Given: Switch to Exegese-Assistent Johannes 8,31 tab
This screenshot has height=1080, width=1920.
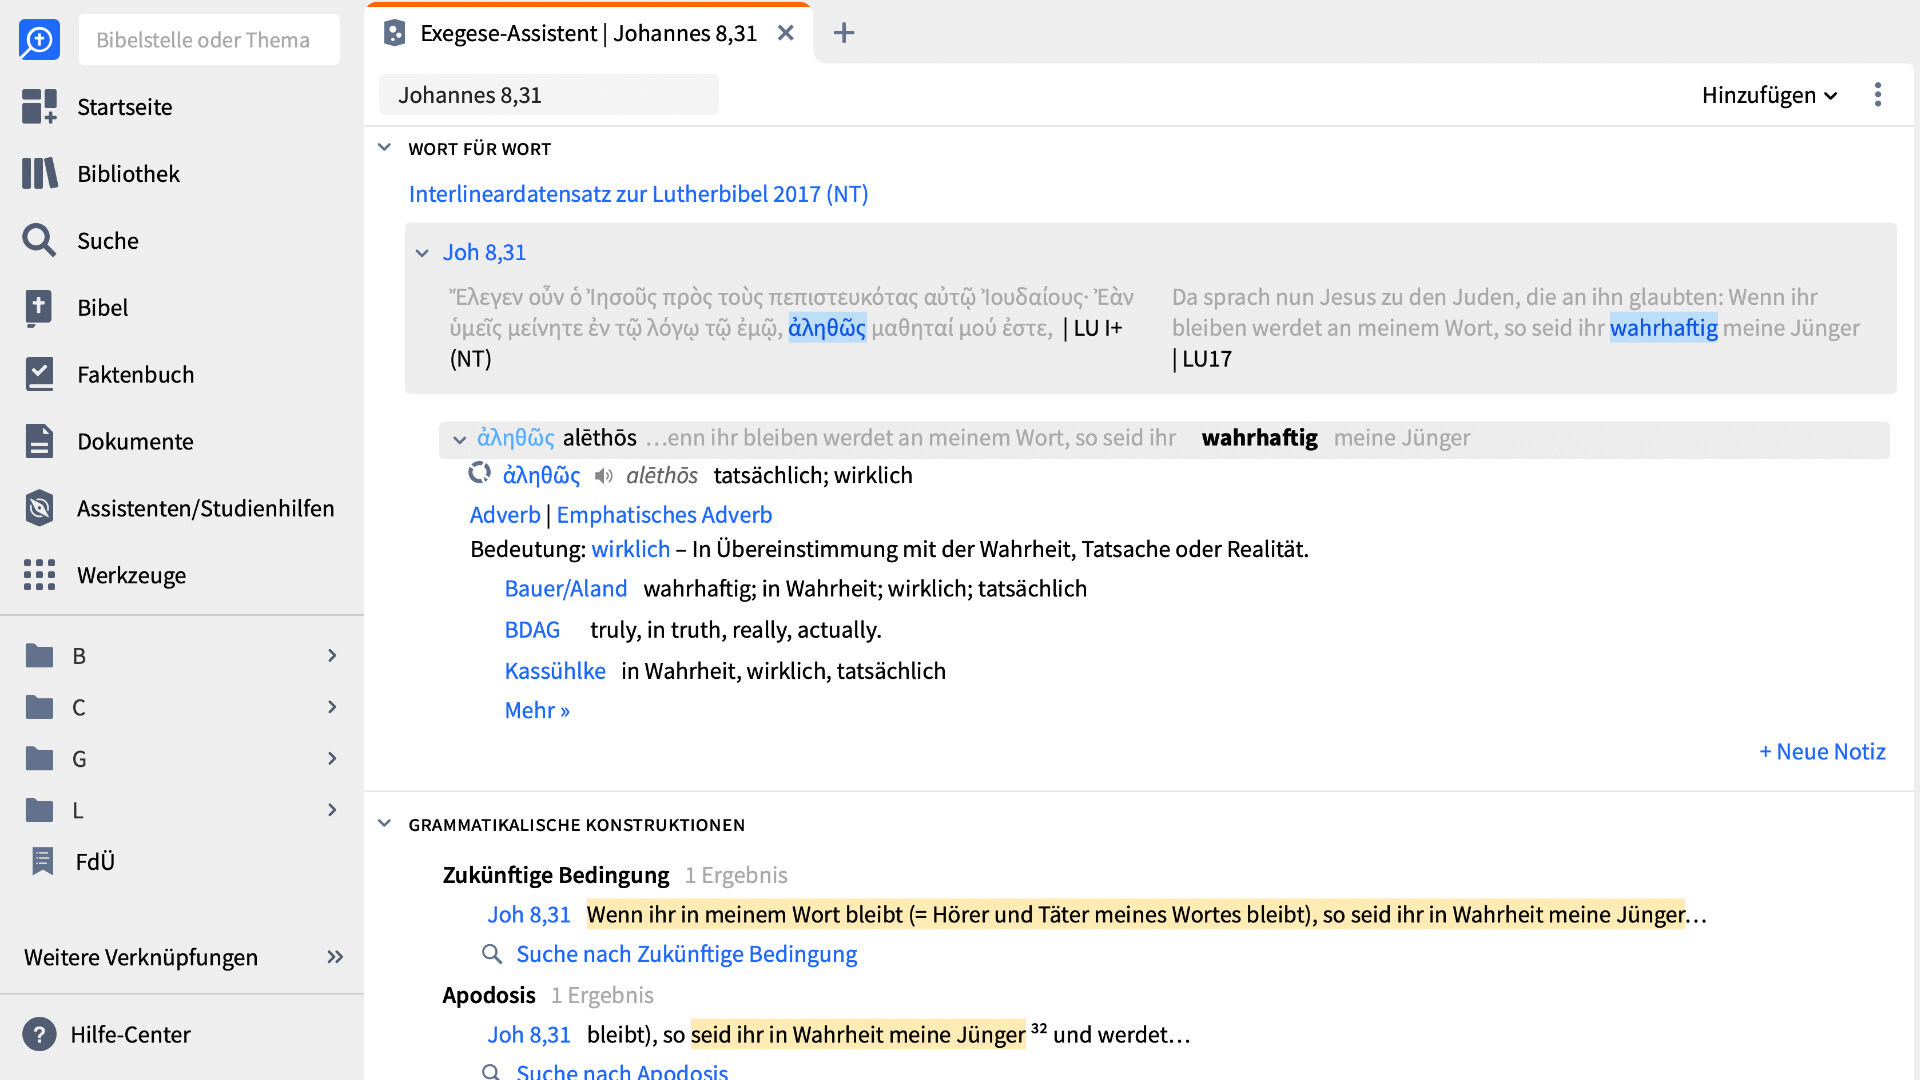Looking at the screenshot, I should 588,34.
